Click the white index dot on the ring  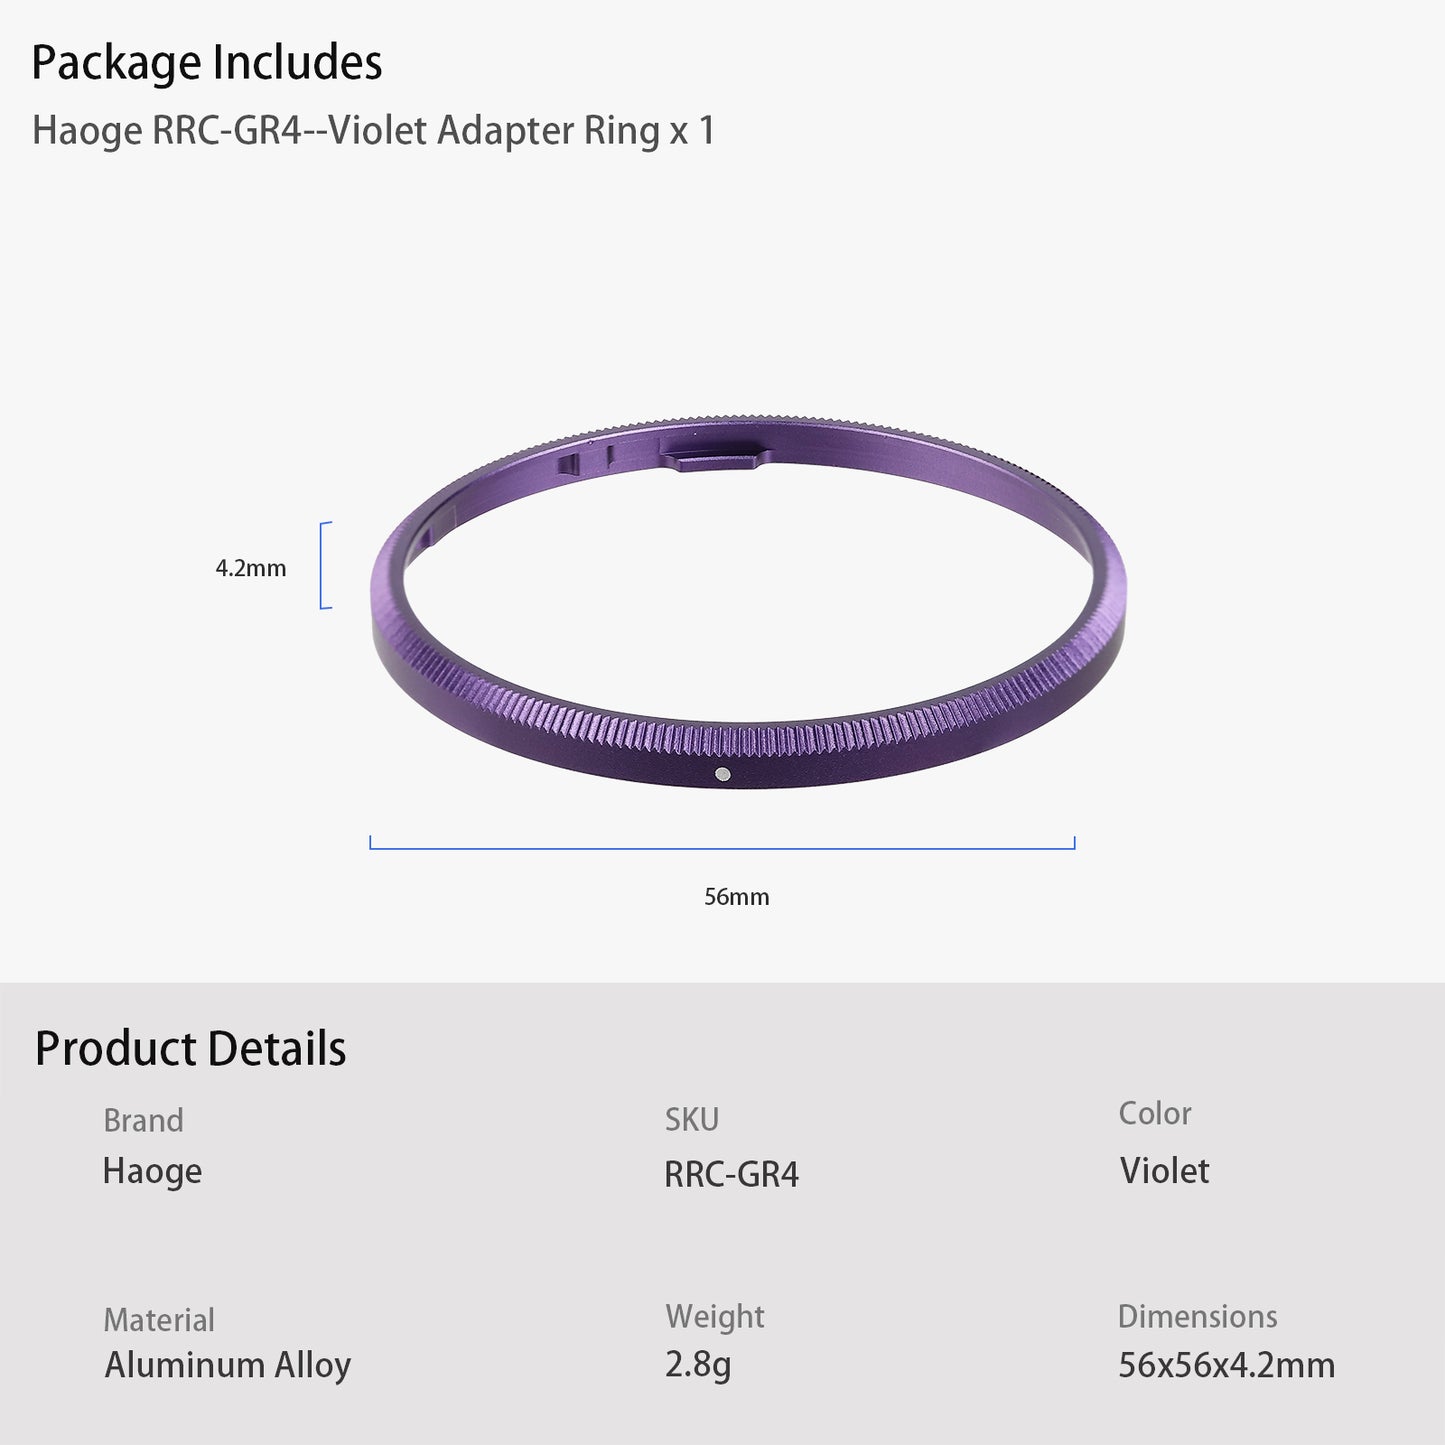click(723, 773)
